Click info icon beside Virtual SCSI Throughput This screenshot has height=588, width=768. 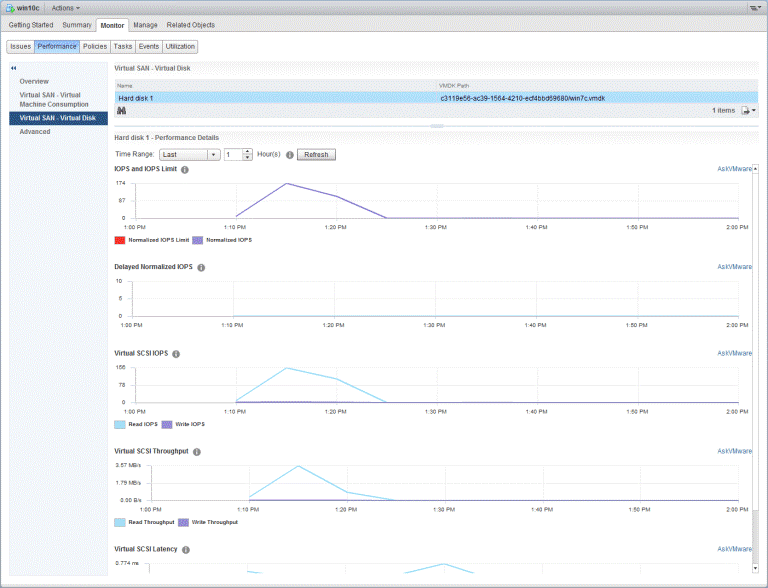pyautogui.click(x=196, y=452)
